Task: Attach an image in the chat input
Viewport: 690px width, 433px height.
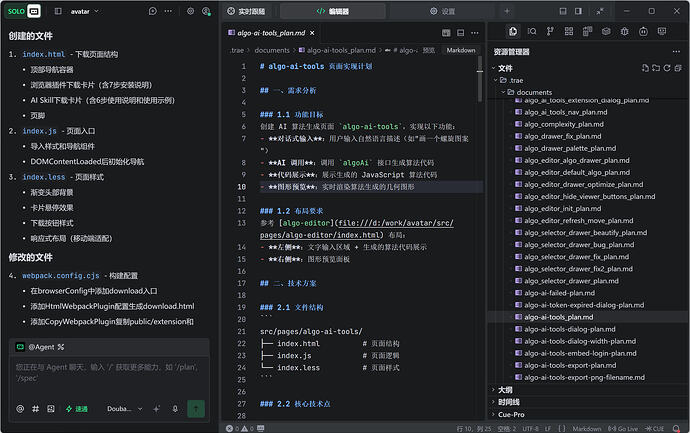Action: 51,409
